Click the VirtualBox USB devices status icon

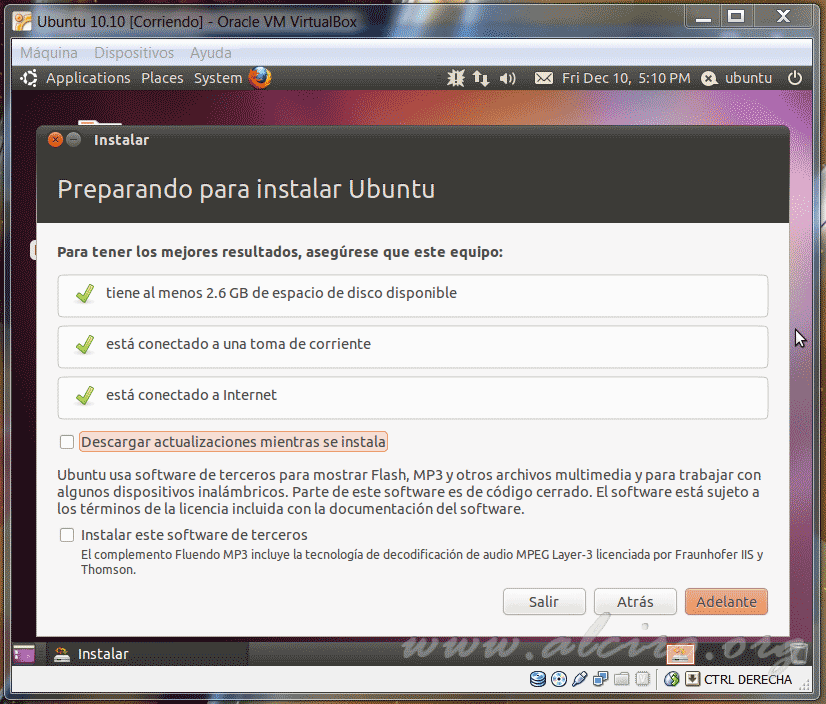pos(579,679)
